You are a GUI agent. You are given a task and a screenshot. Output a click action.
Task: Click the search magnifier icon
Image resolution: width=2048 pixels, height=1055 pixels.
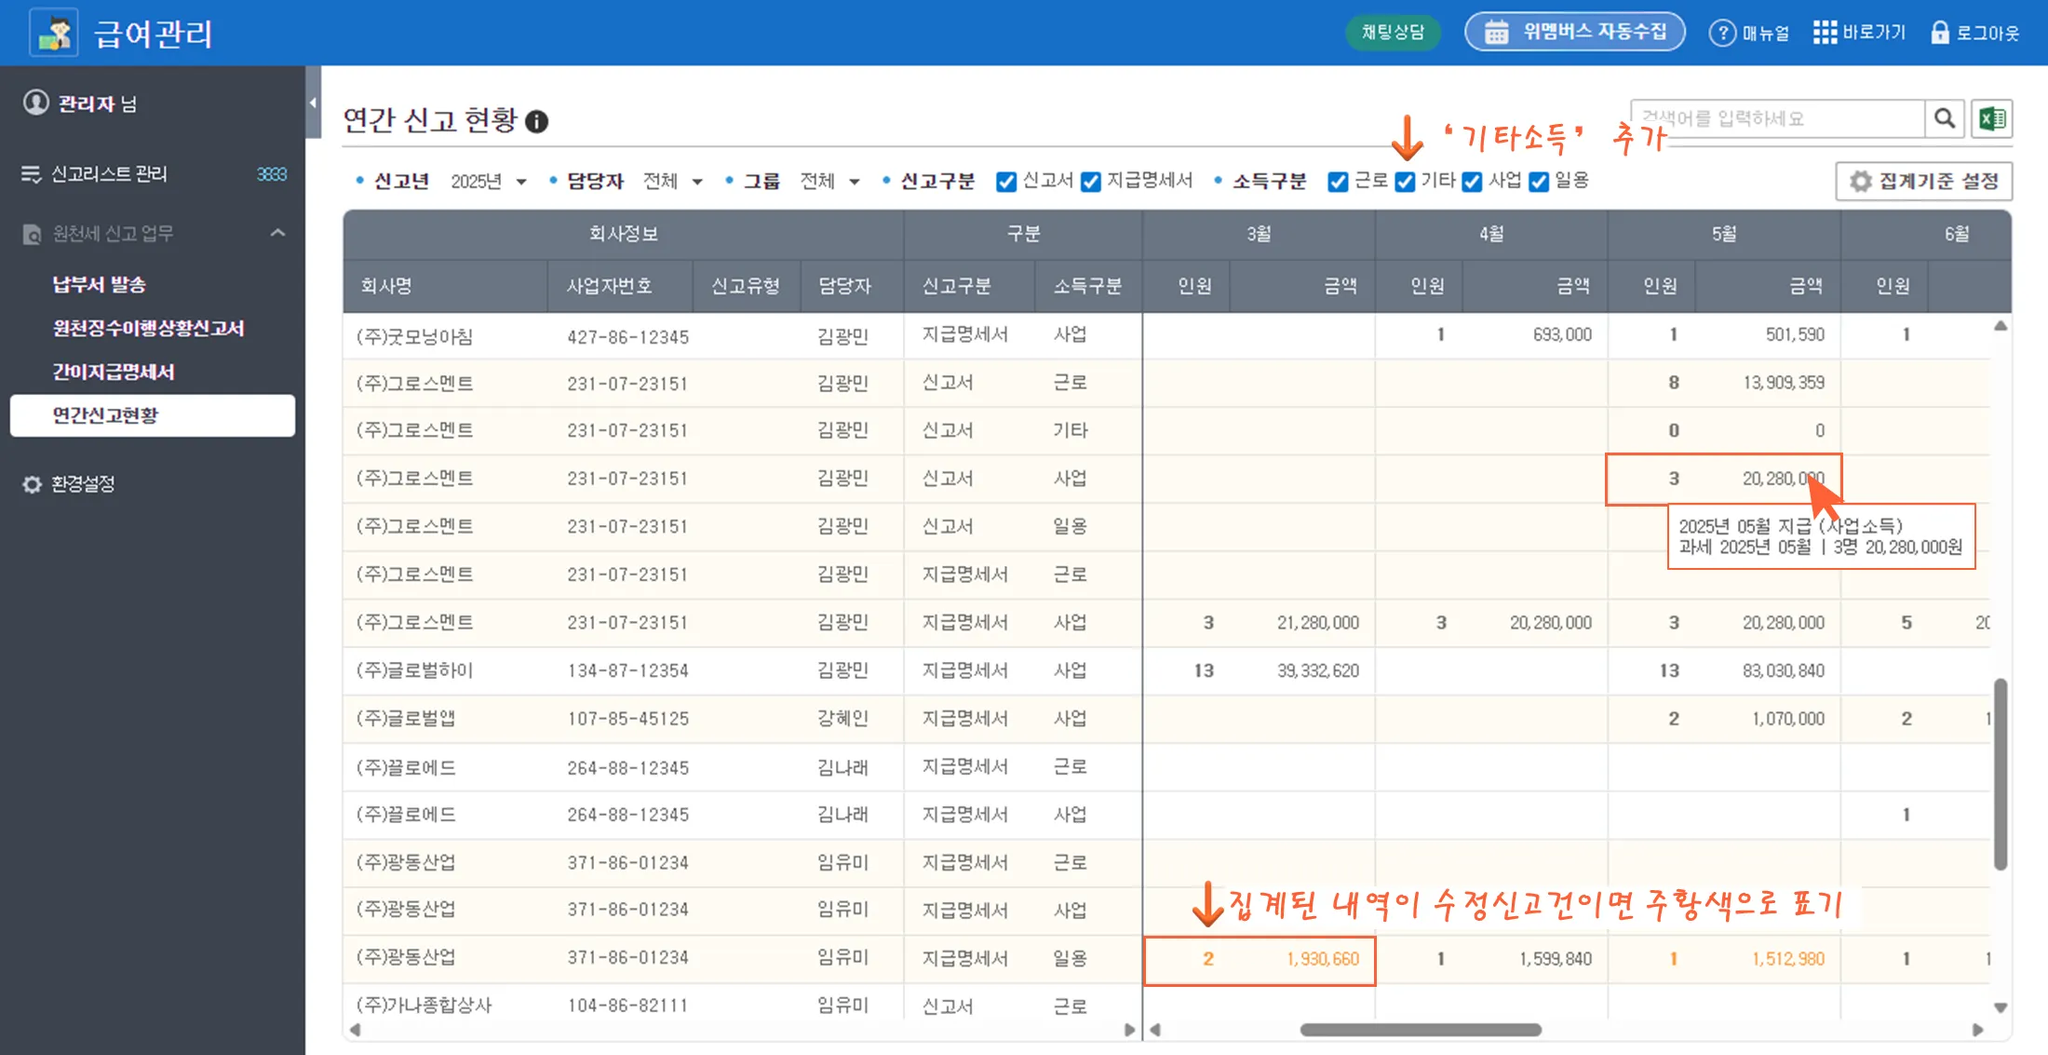click(x=1944, y=119)
